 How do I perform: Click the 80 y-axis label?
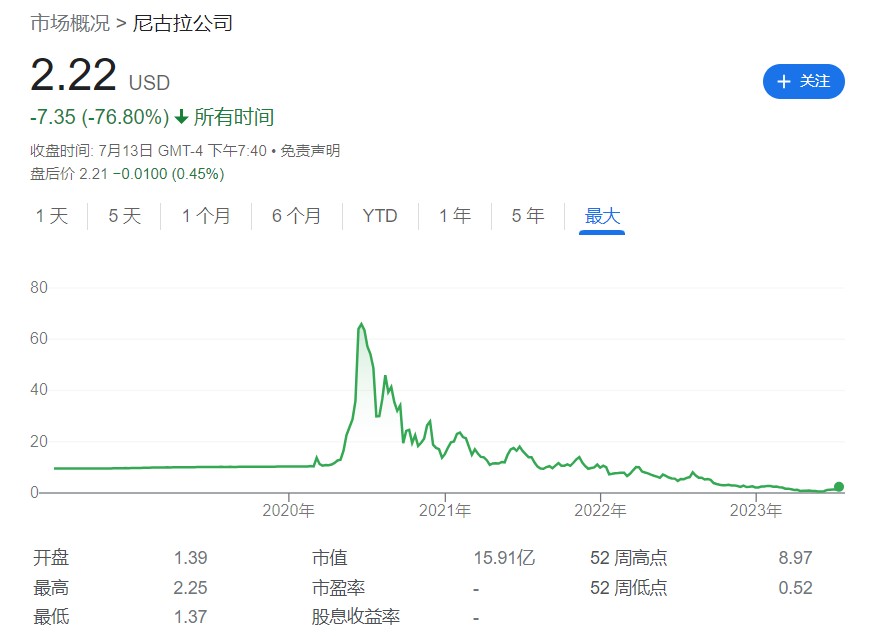39,287
